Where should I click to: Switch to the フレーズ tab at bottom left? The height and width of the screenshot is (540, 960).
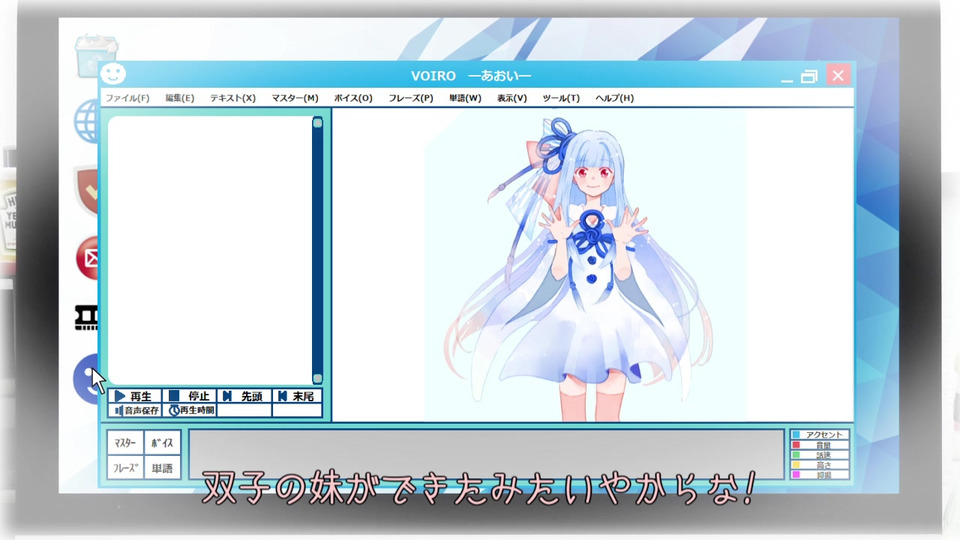click(x=125, y=468)
